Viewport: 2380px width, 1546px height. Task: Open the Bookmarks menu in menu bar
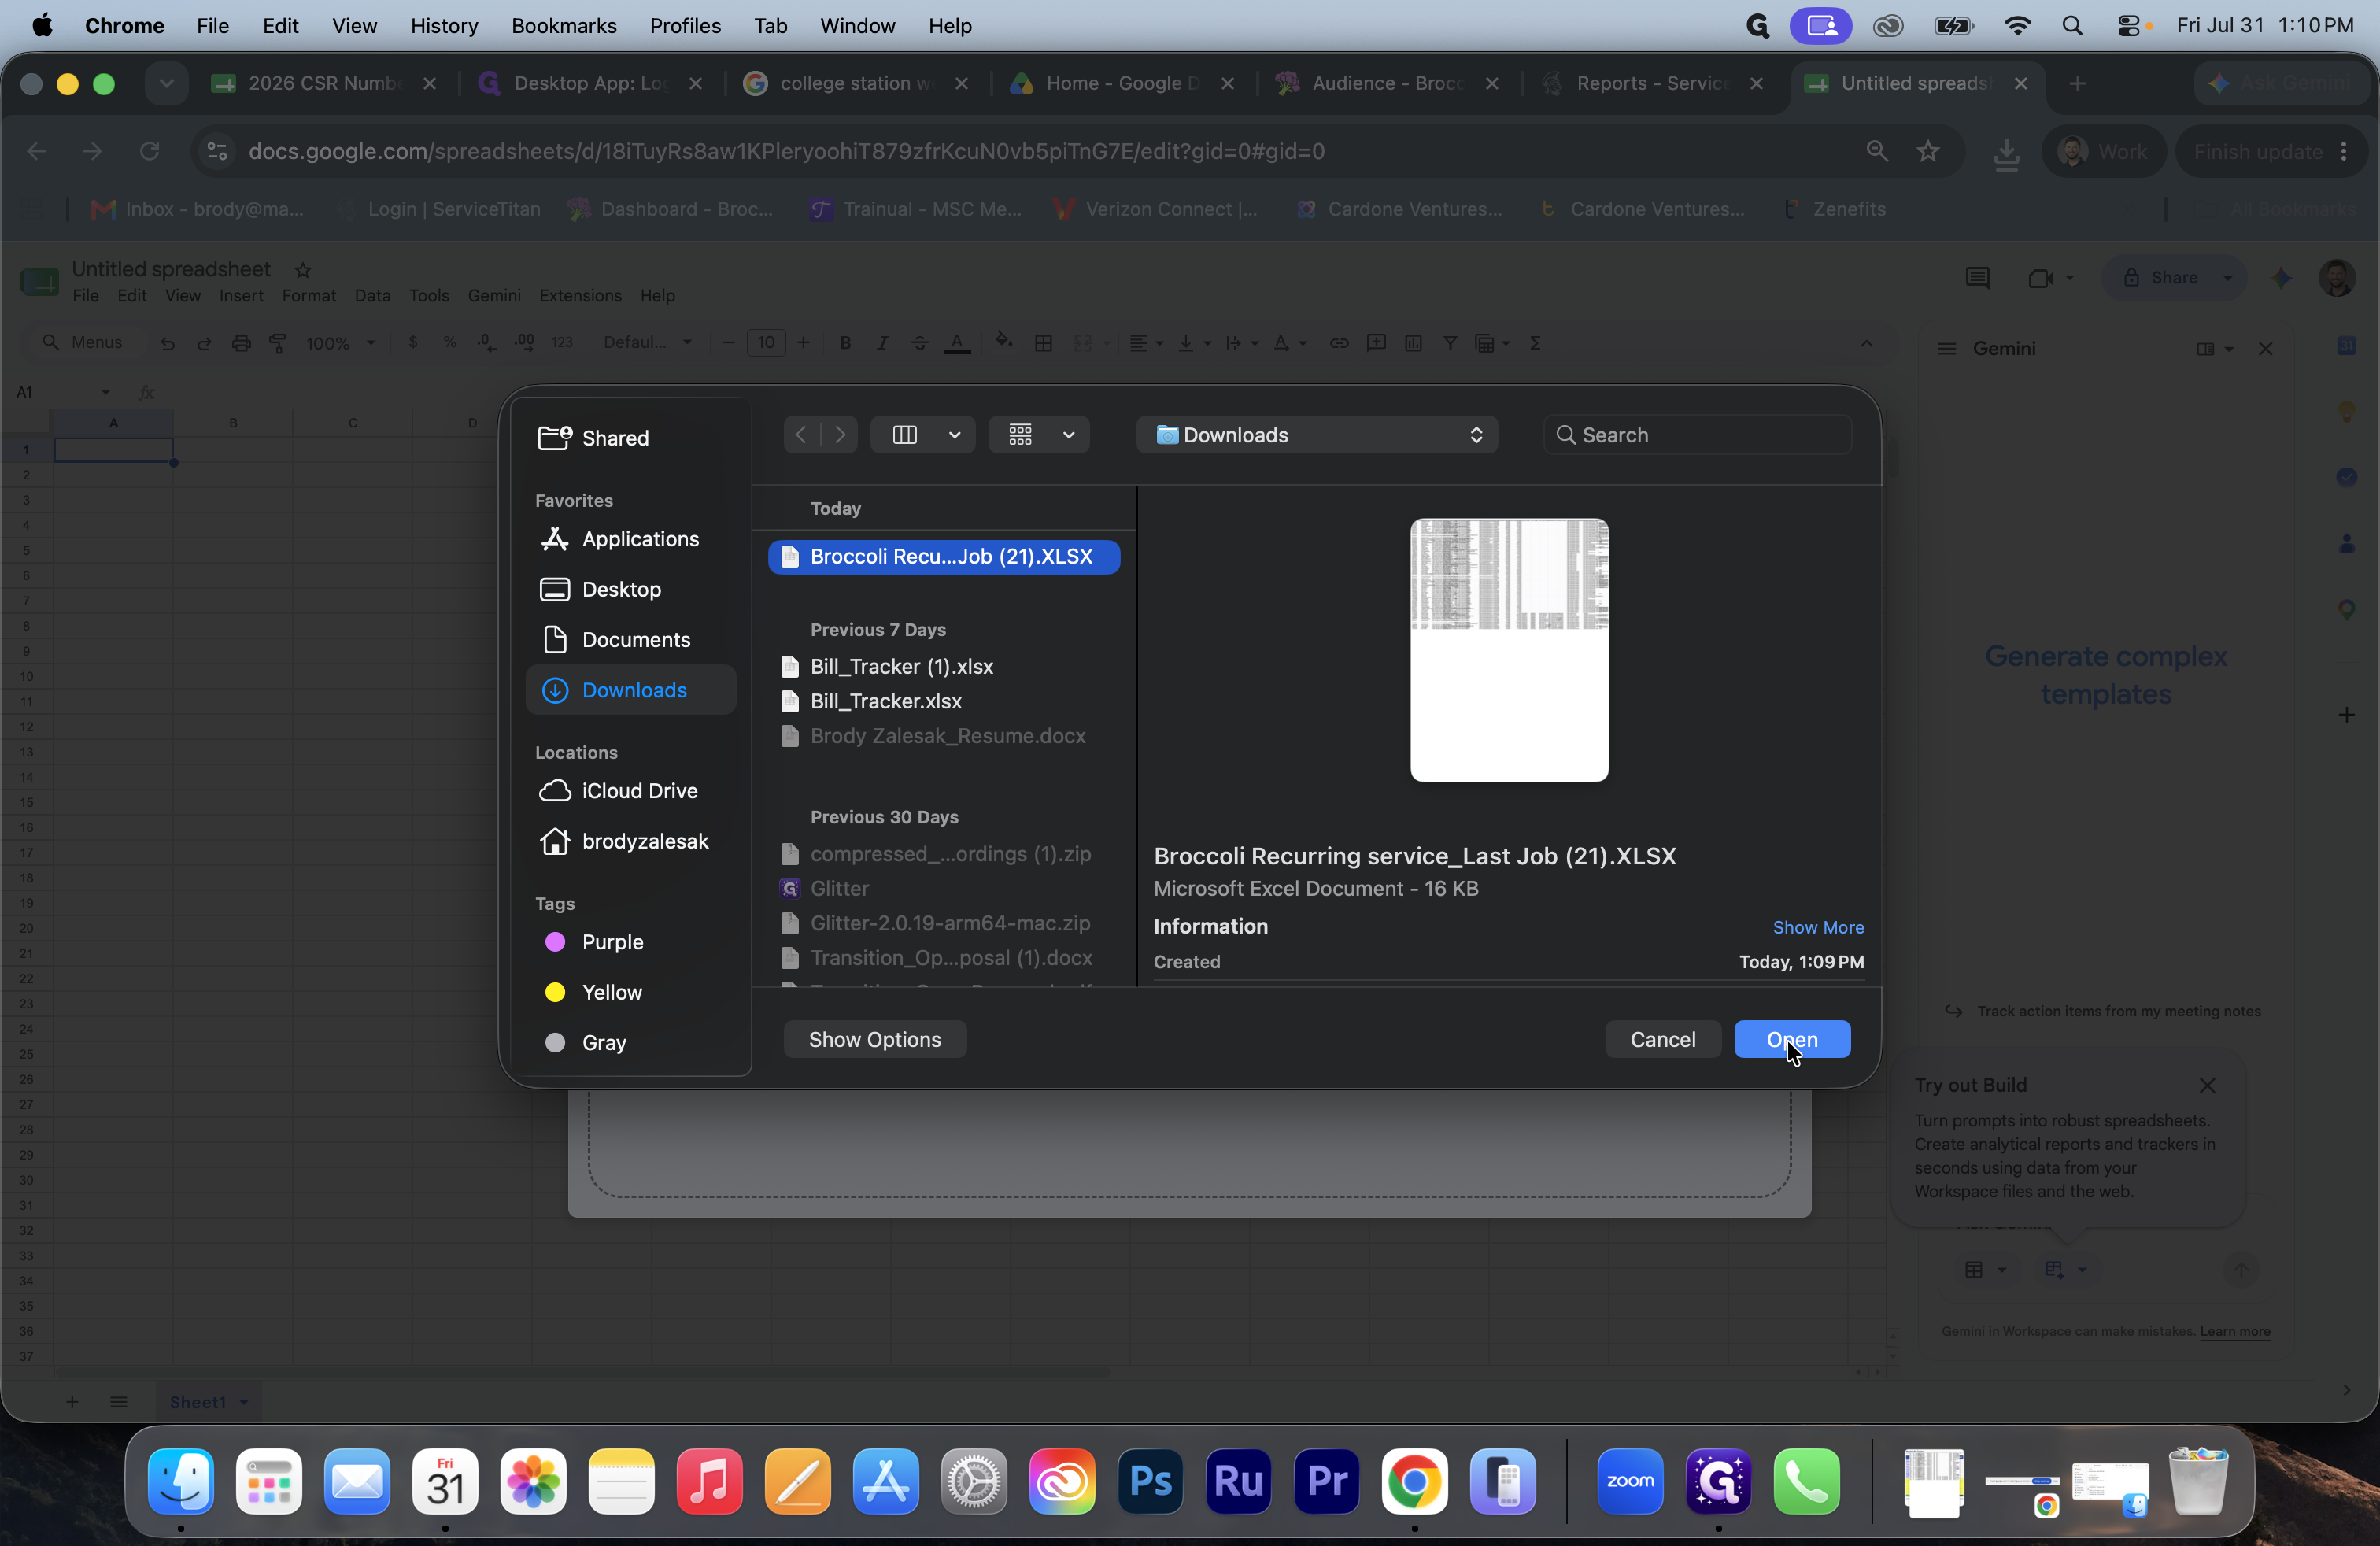click(564, 25)
